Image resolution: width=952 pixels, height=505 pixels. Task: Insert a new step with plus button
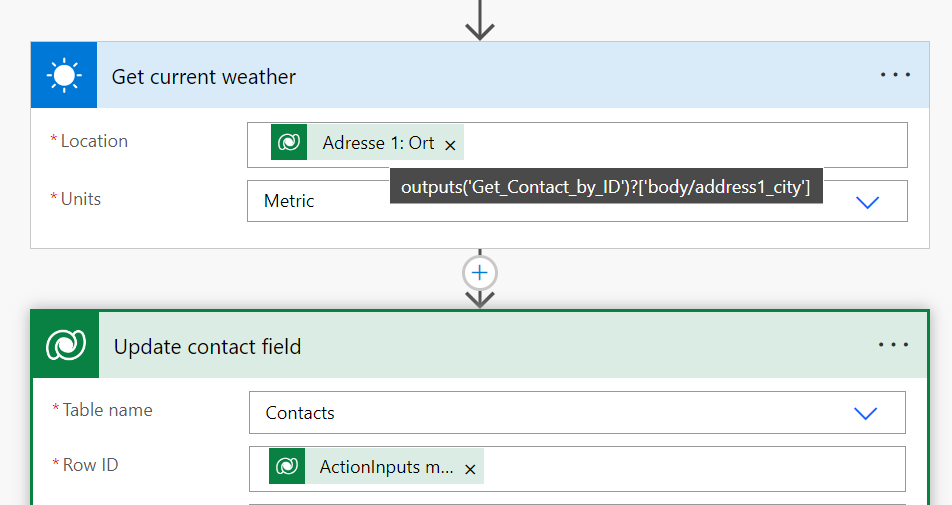point(480,273)
